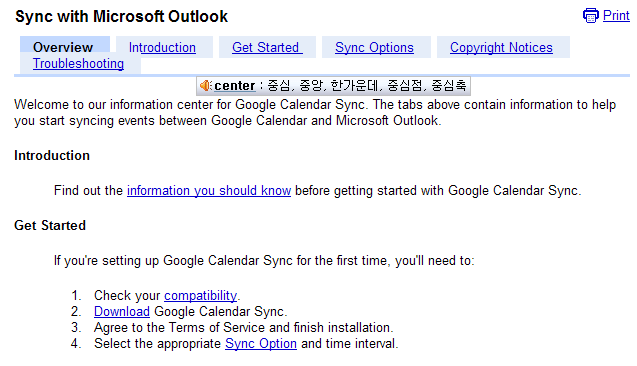This screenshot has width=637, height=366.
Task: Follow the information you should know link
Action: coord(209,191)
